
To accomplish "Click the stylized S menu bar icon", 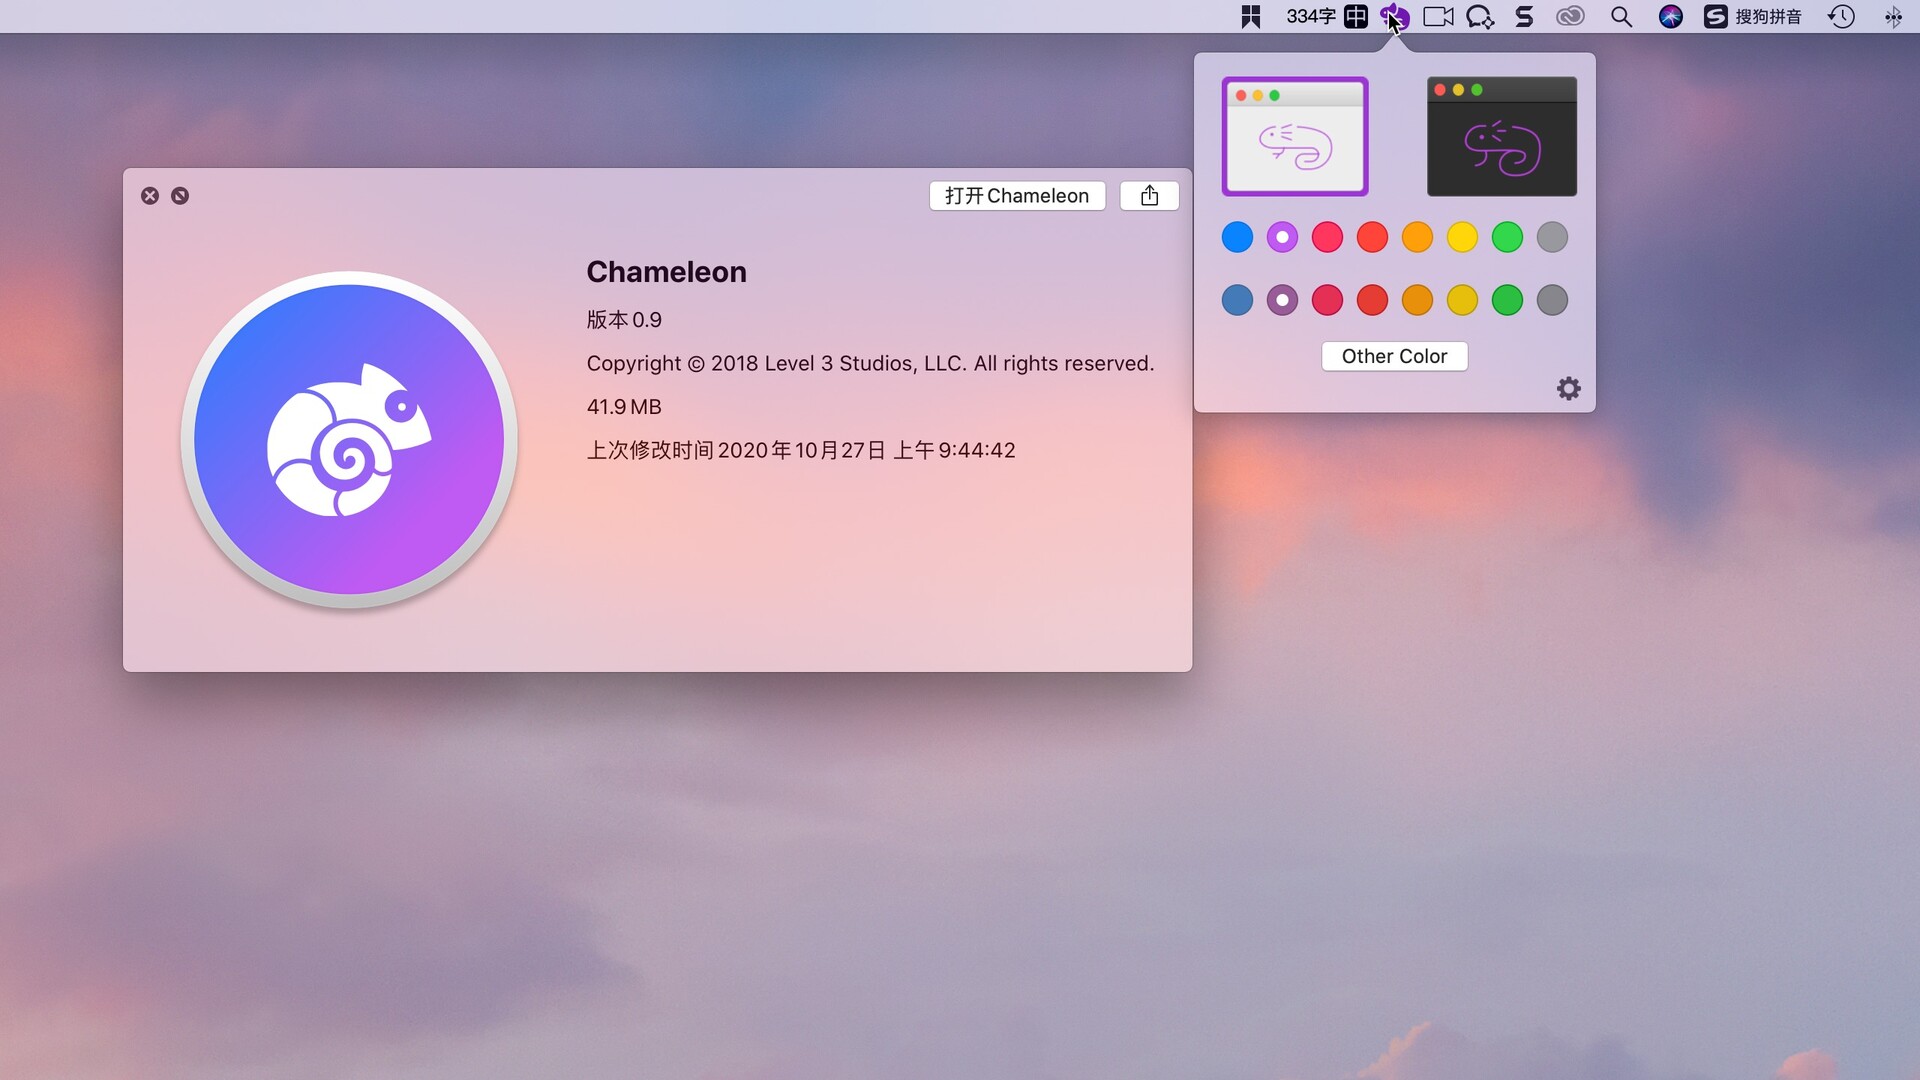I will (1524, 17).
